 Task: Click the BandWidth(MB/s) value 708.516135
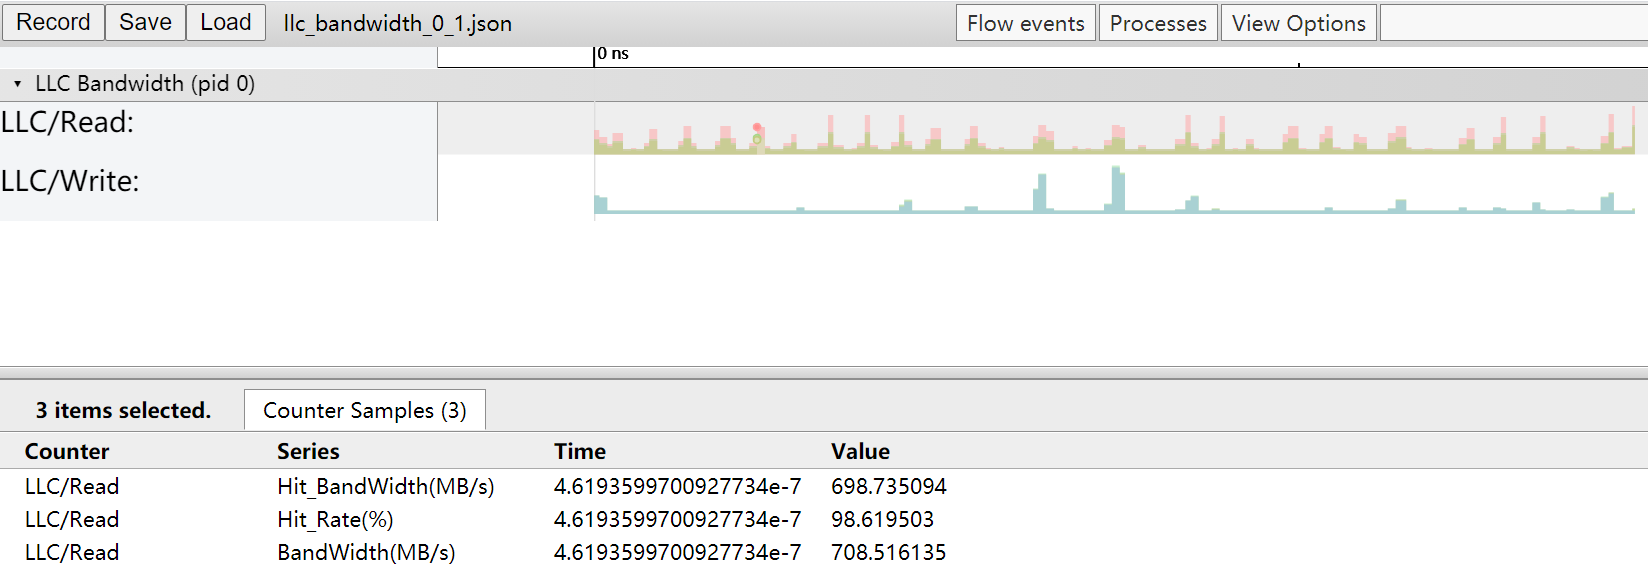[888, 552]
